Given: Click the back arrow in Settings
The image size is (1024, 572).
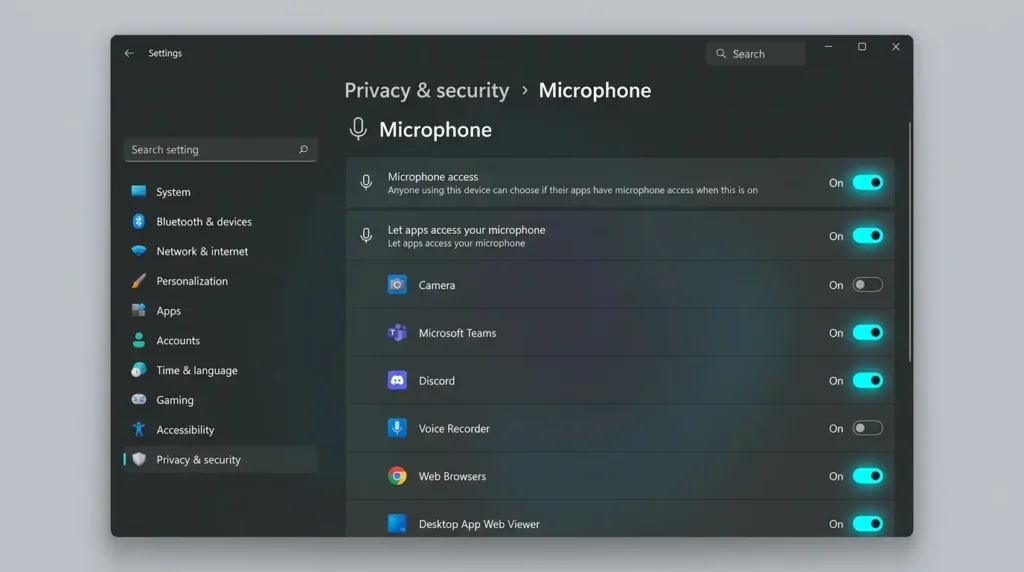Looking at the screenshot, I should (129, 54).
